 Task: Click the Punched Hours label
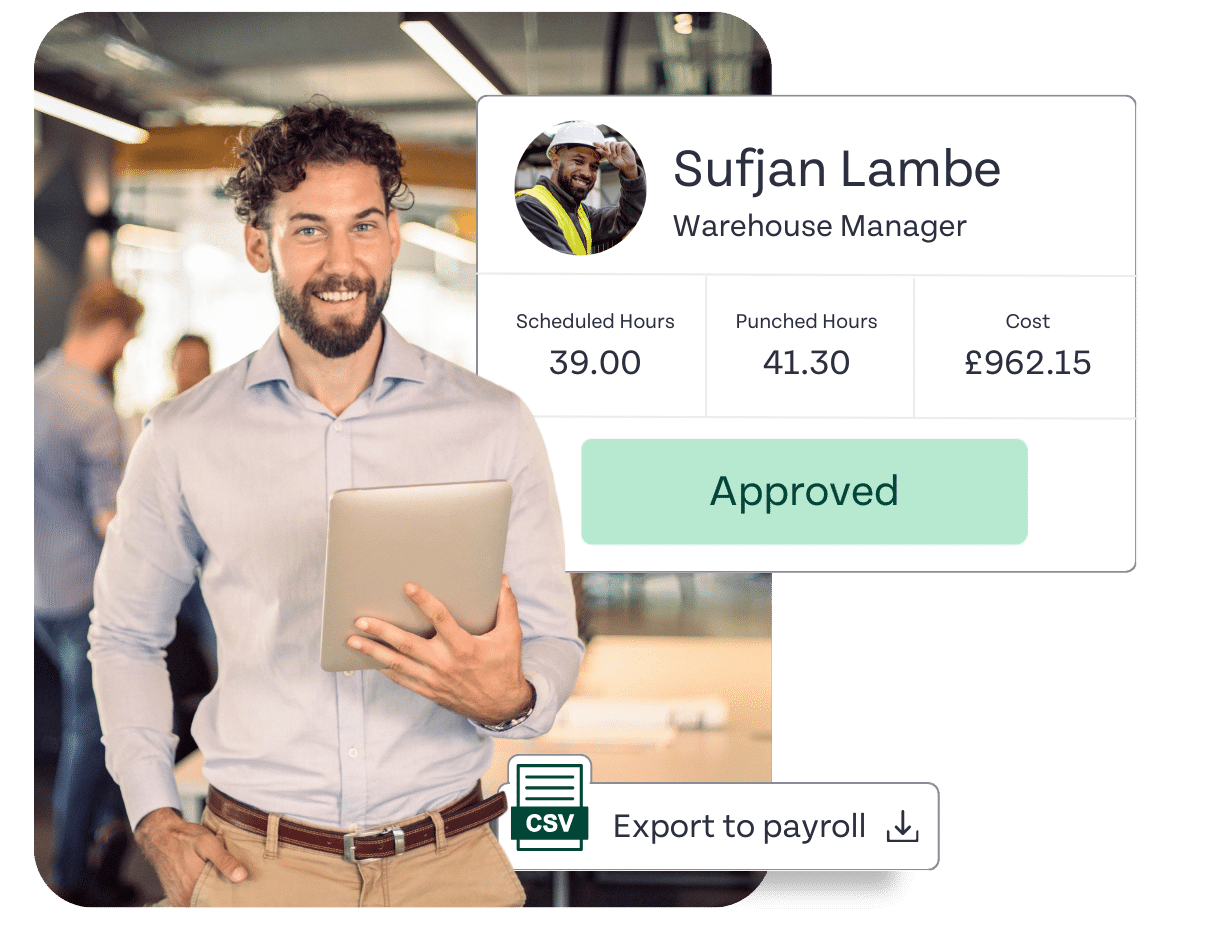(806, 322)
